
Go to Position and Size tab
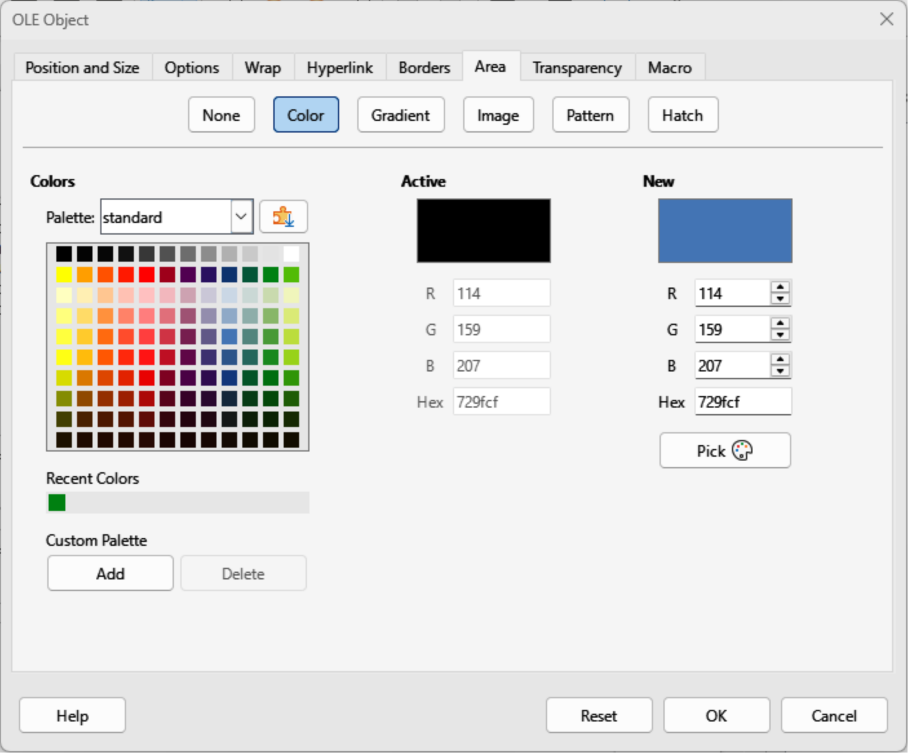click(x=82, y=68)
